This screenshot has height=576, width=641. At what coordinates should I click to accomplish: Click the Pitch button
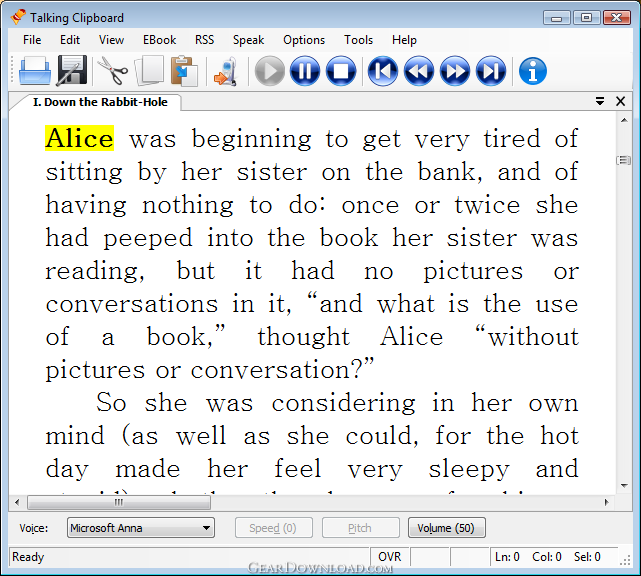(x=360, y=528)
